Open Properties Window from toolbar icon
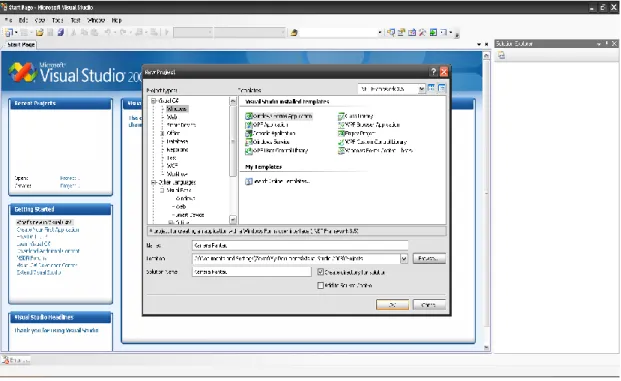This screenshot has width=621, height=381. click(401, 32)
